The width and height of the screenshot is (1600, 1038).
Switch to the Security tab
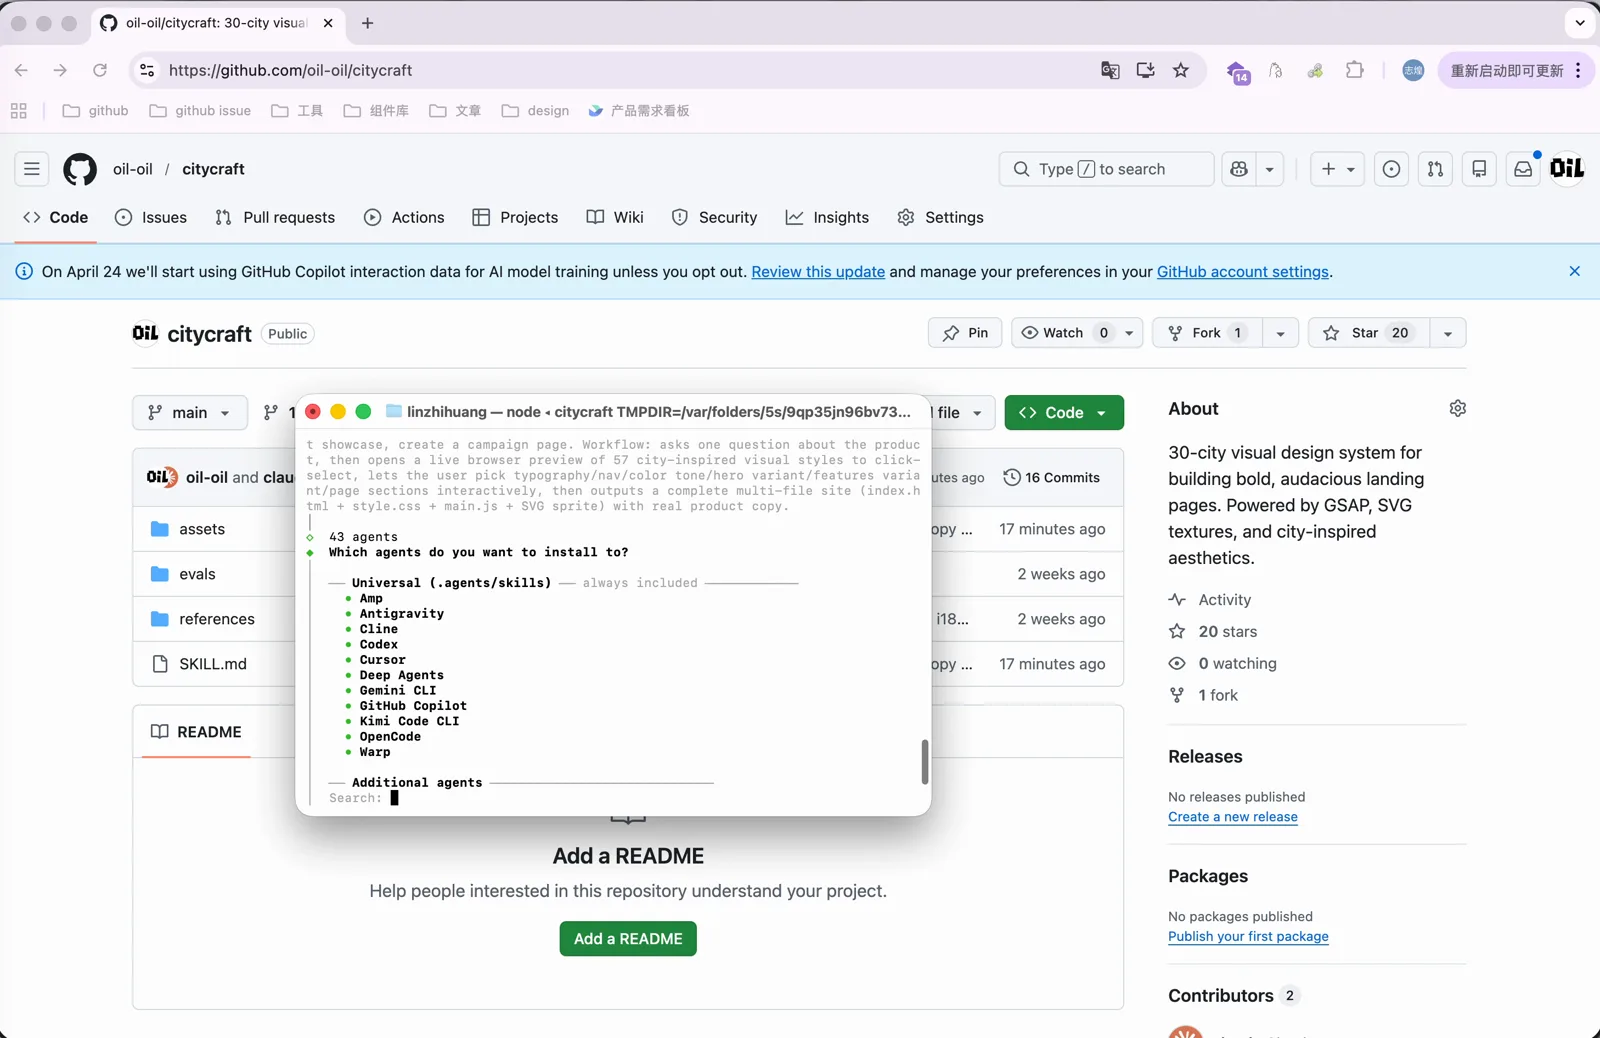[714, 217]
